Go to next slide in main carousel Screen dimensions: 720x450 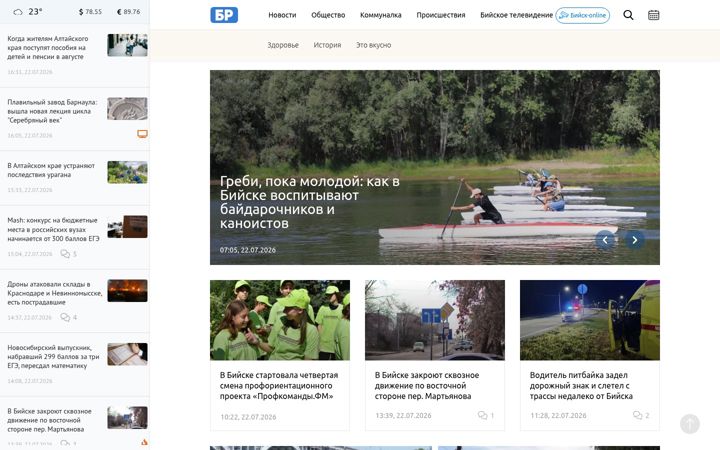pyautogui.click(x=635, y=240)
